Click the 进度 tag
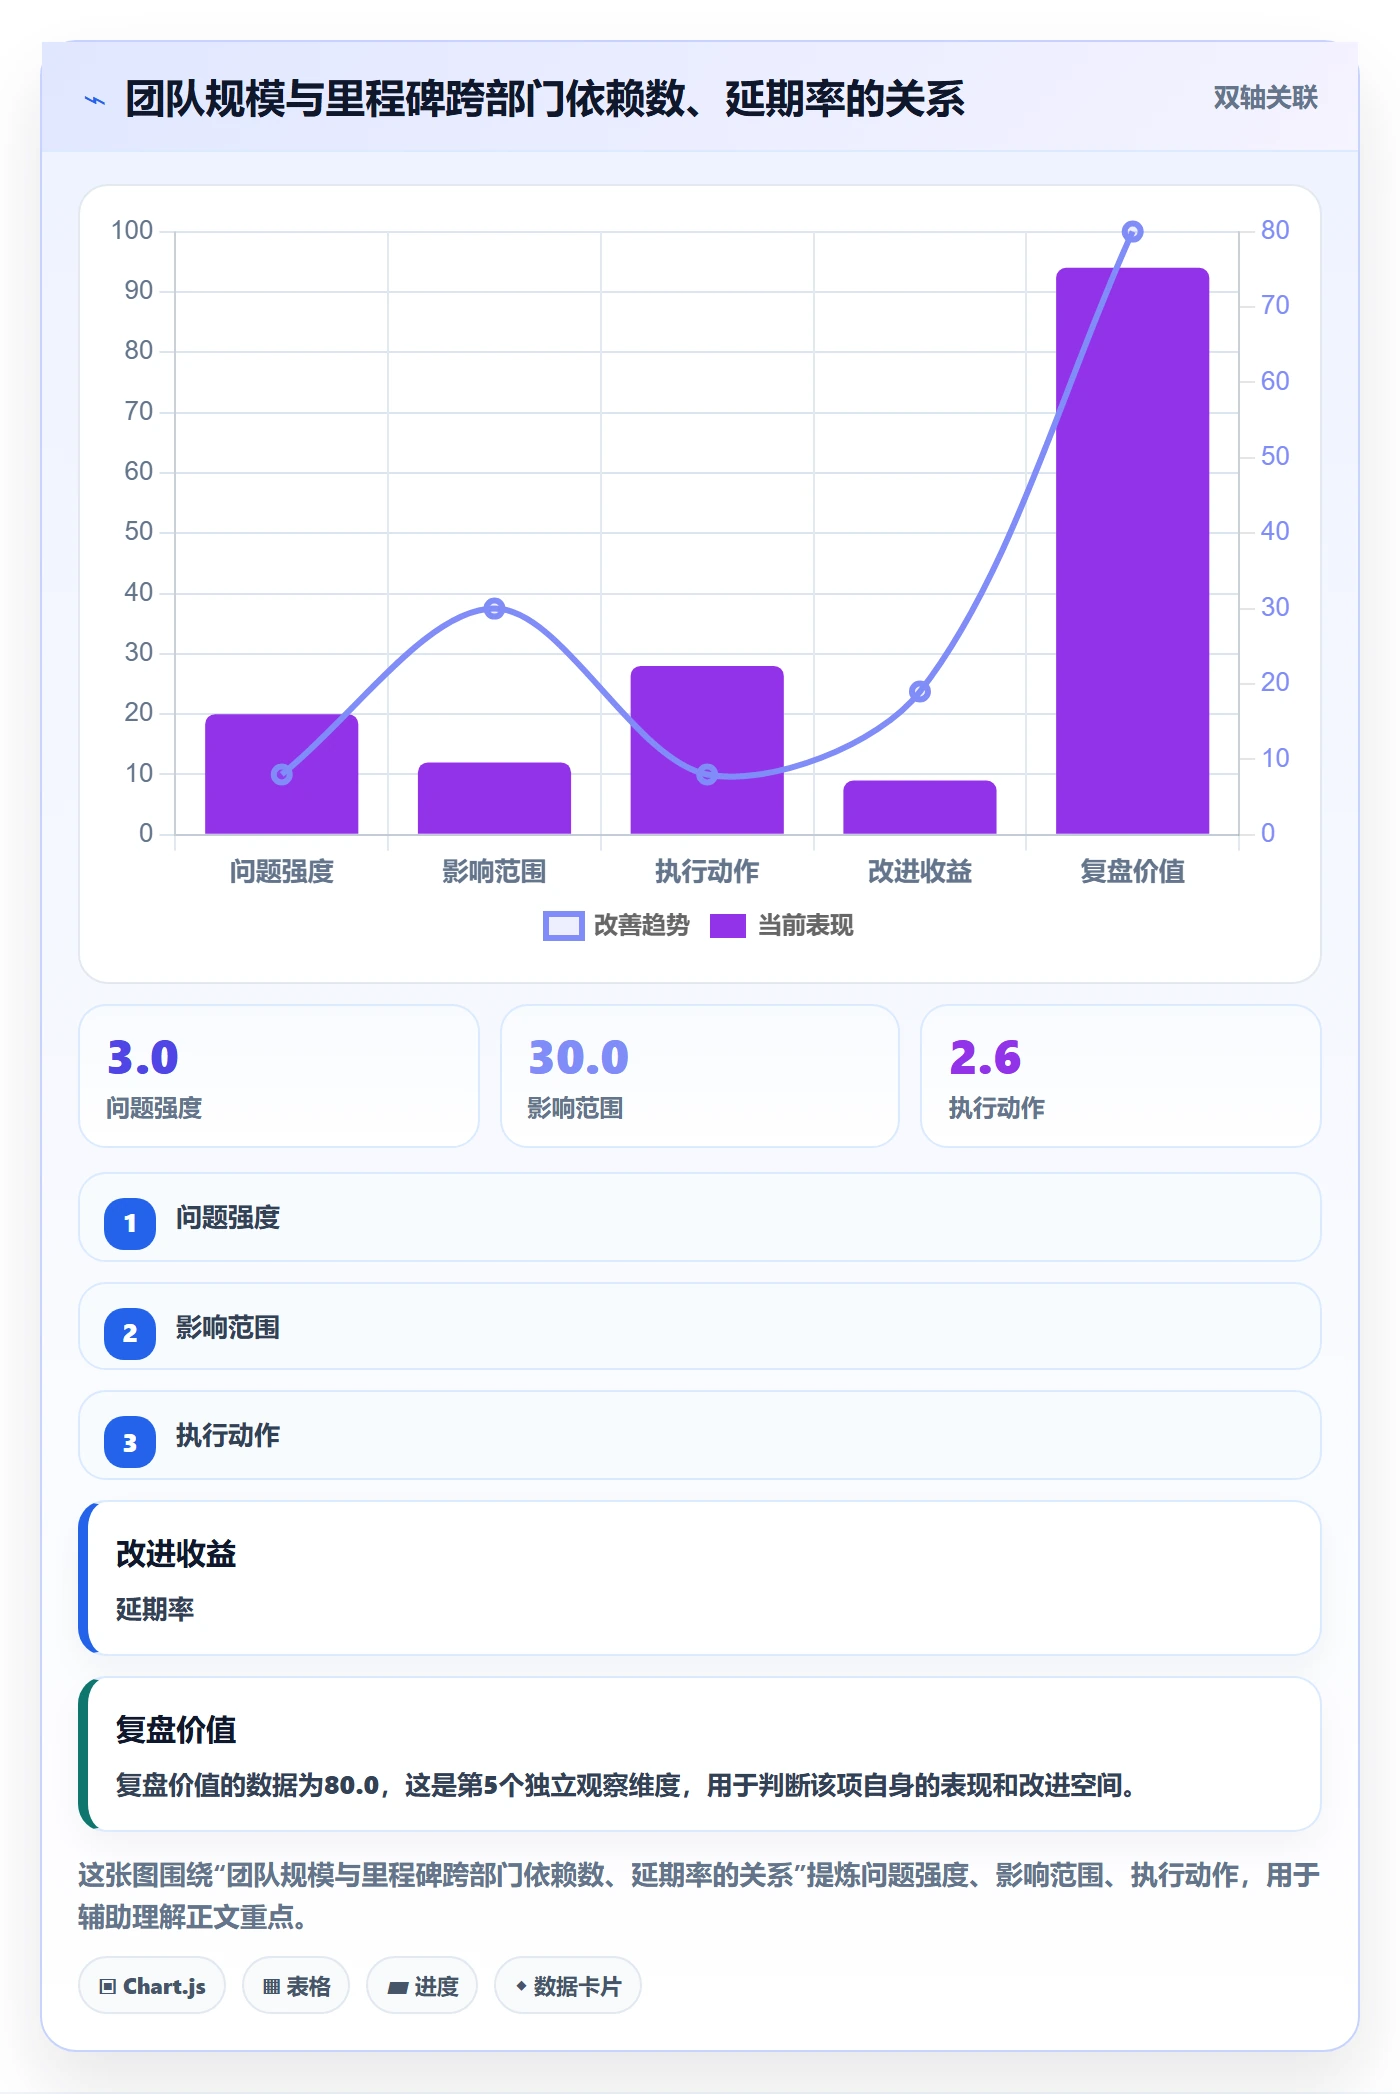The image size is (1400, 2094). [422, 1986]
